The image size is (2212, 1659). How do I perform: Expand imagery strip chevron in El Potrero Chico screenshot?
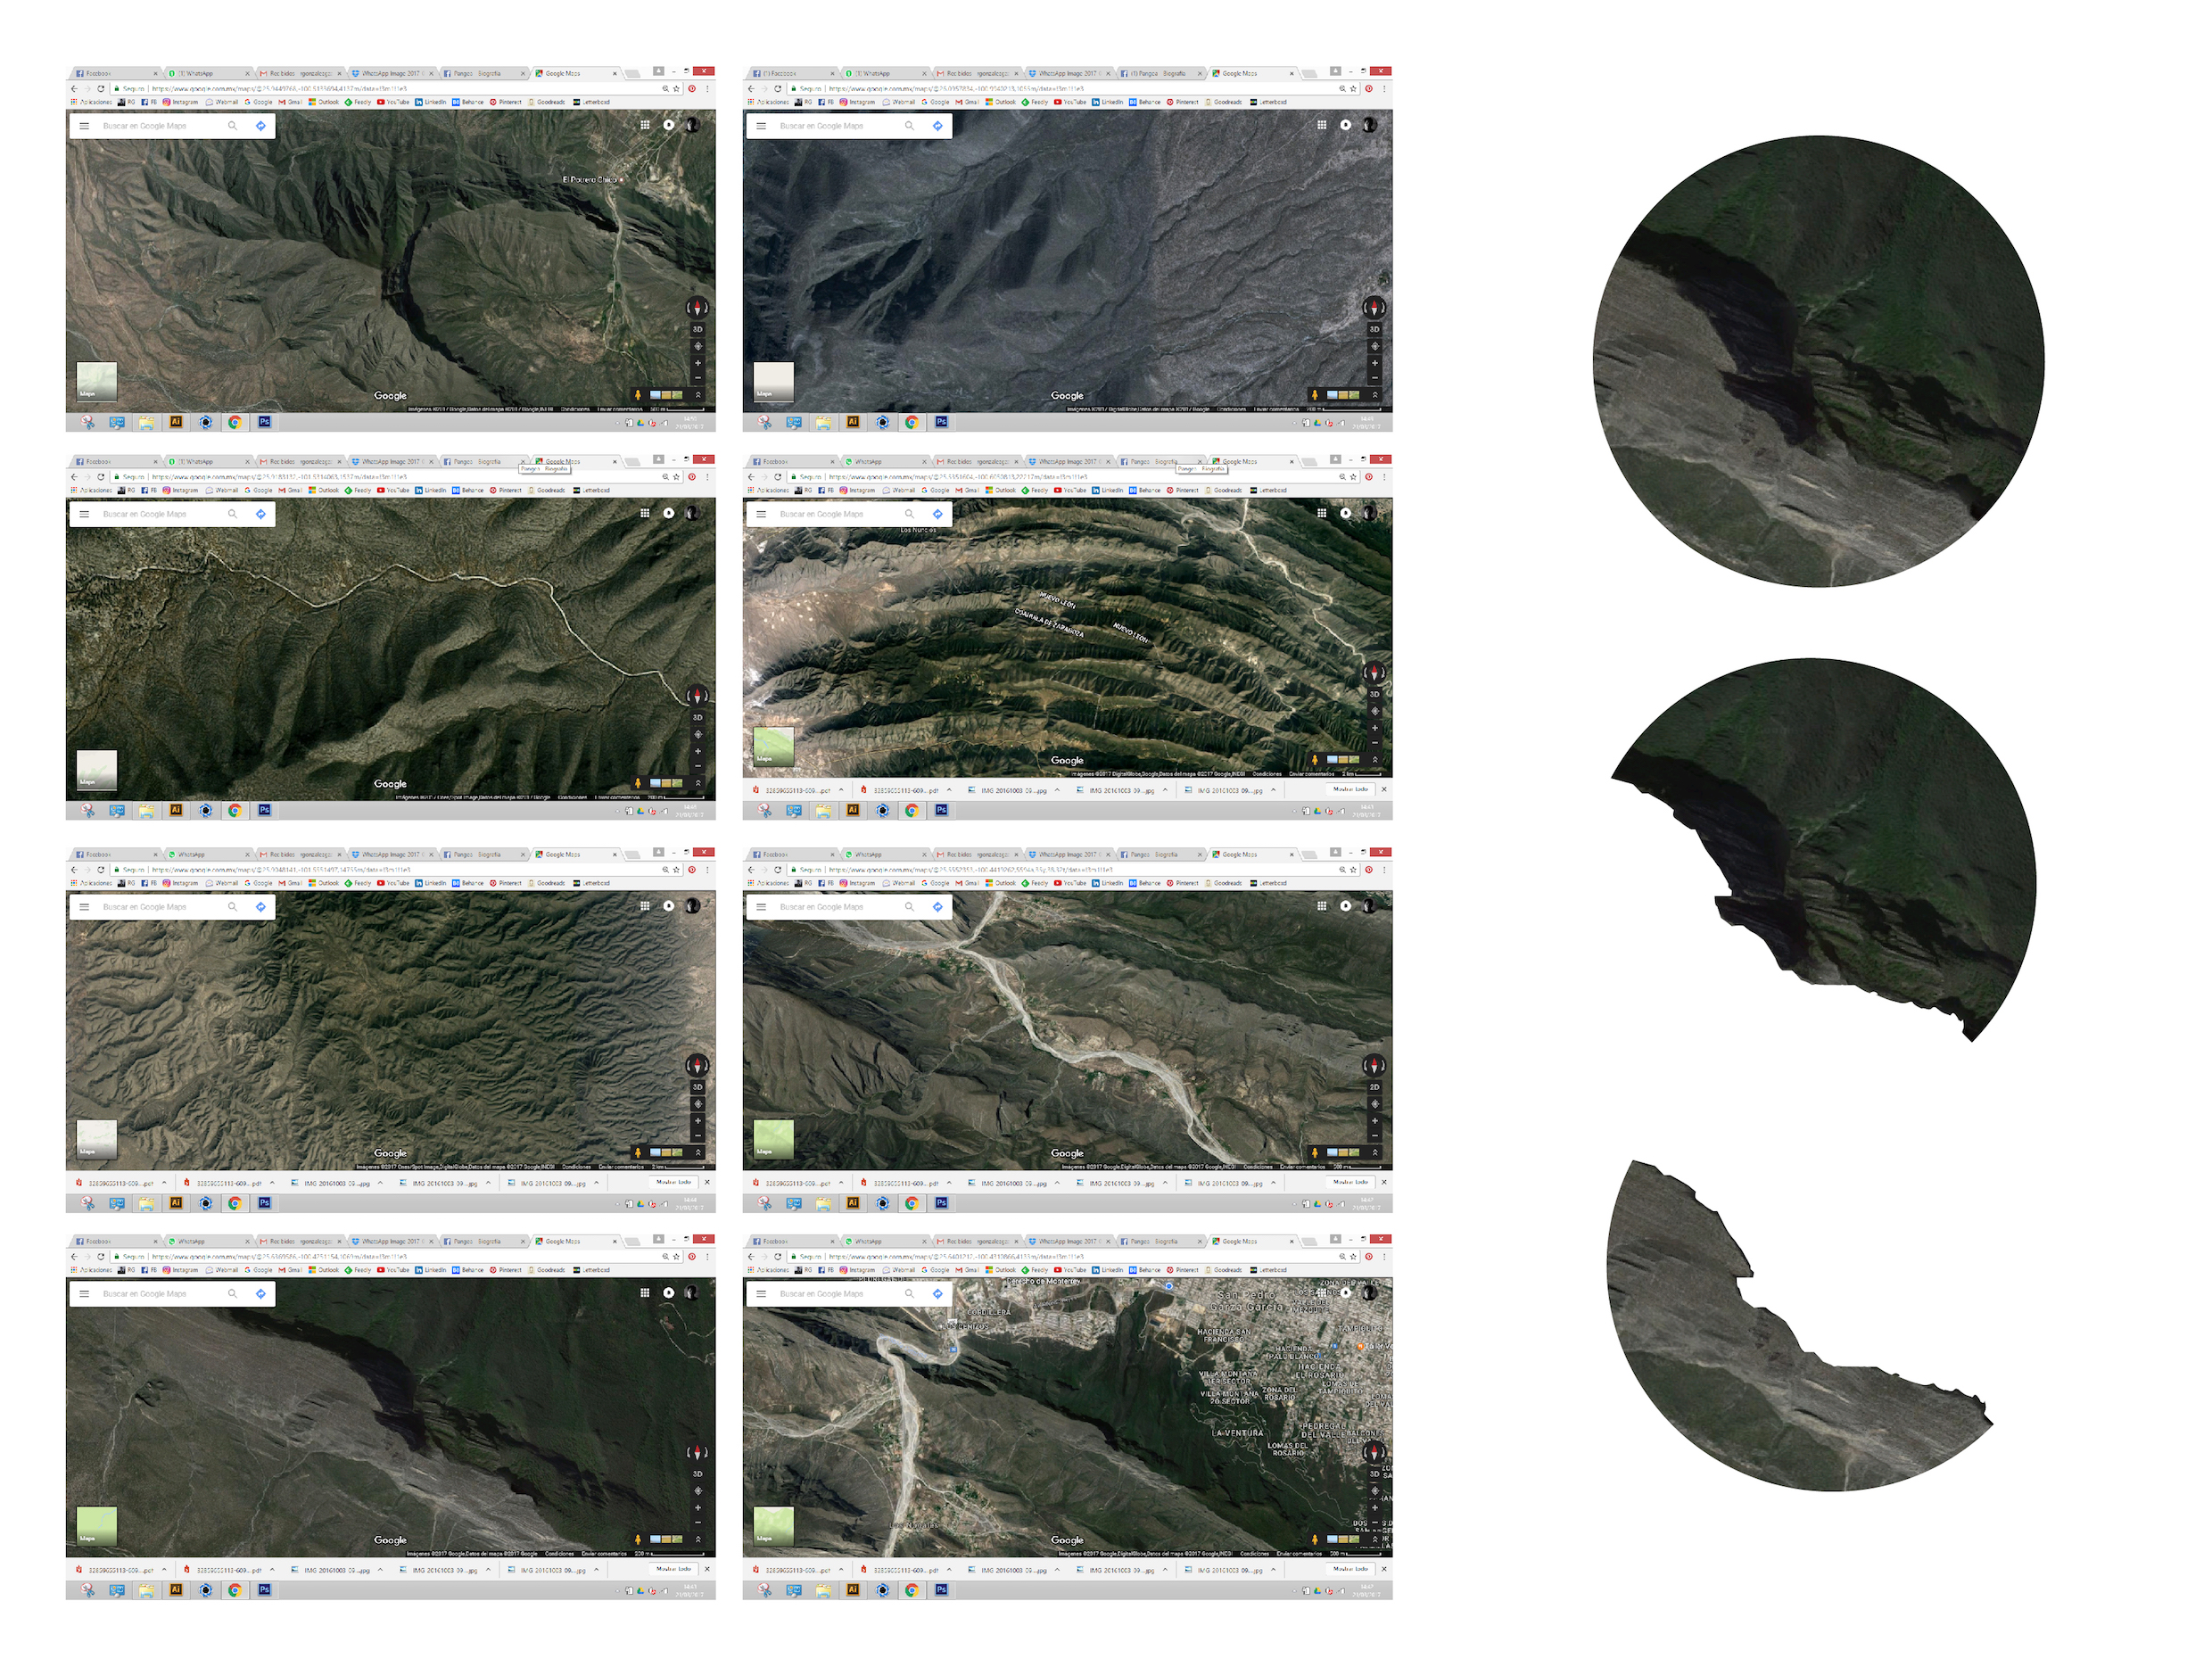[698, 395]
